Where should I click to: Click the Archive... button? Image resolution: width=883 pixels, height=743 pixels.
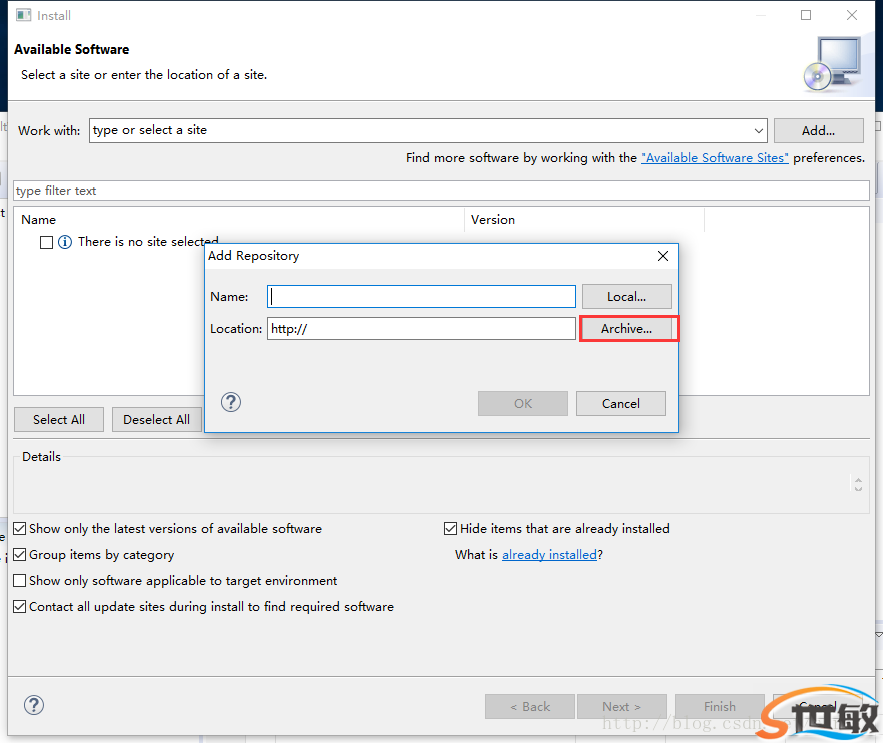(626, 328)
